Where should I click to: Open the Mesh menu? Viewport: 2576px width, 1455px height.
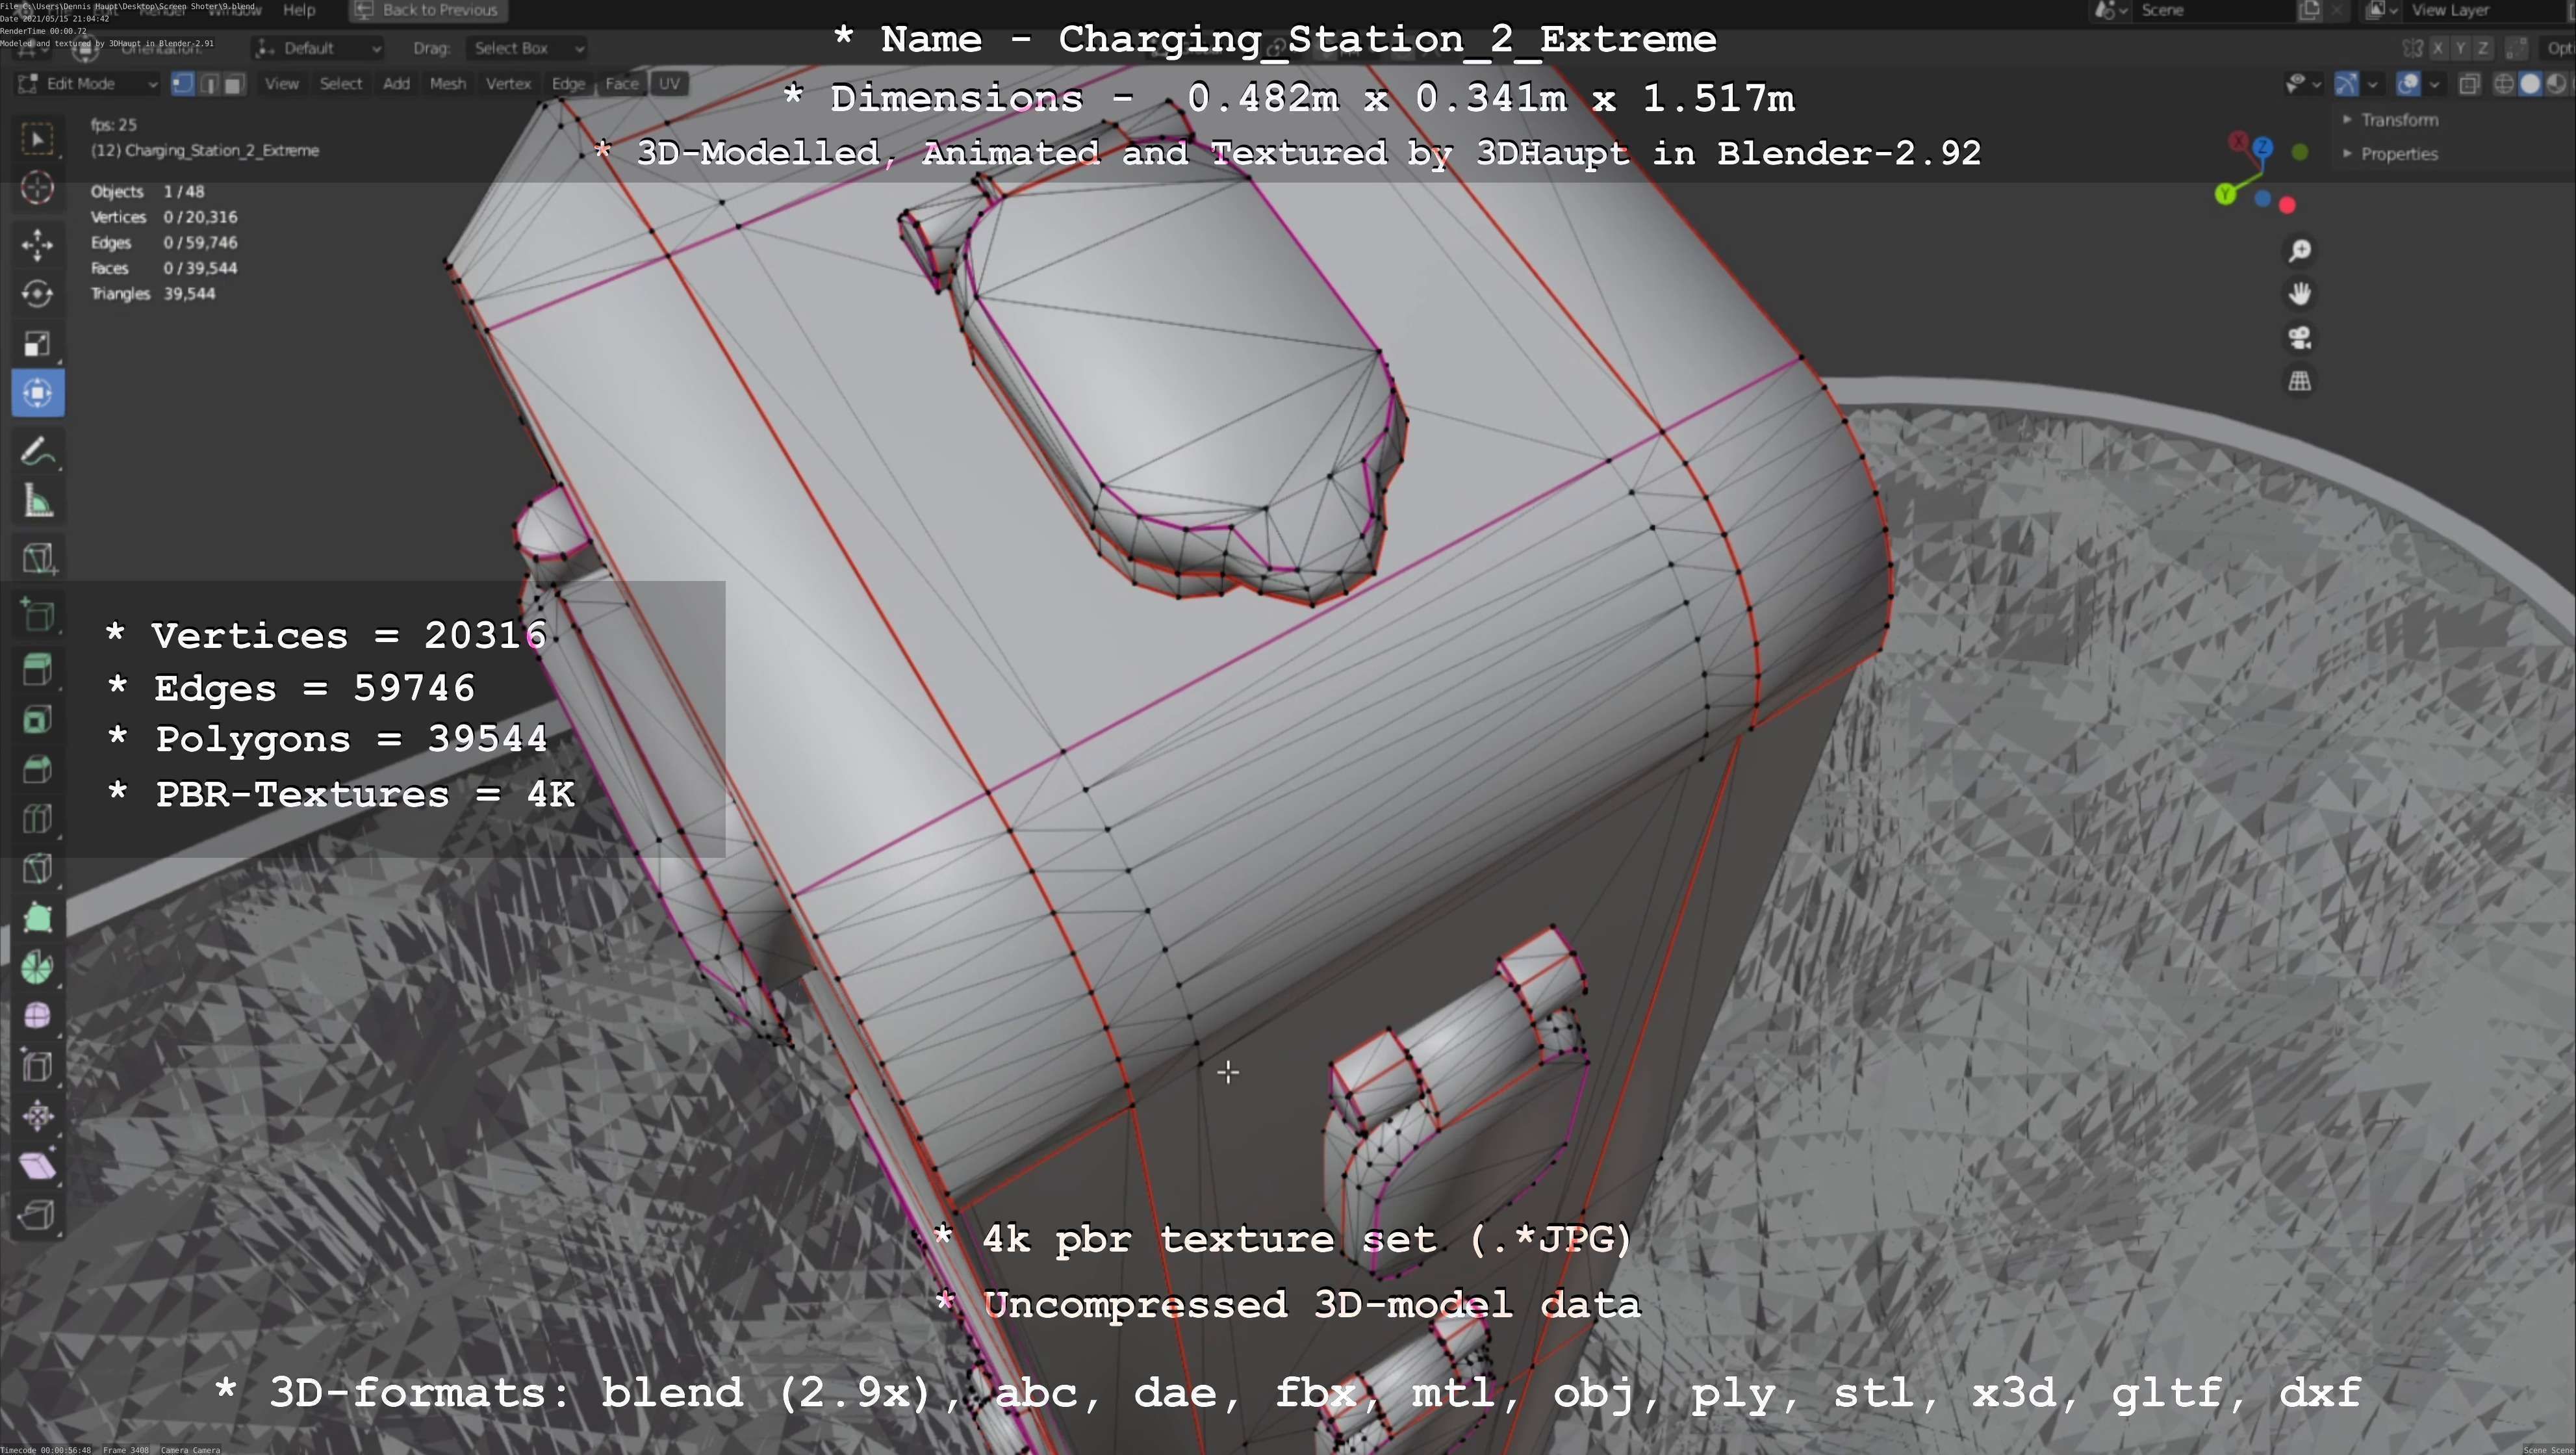[x=447, y=84]
